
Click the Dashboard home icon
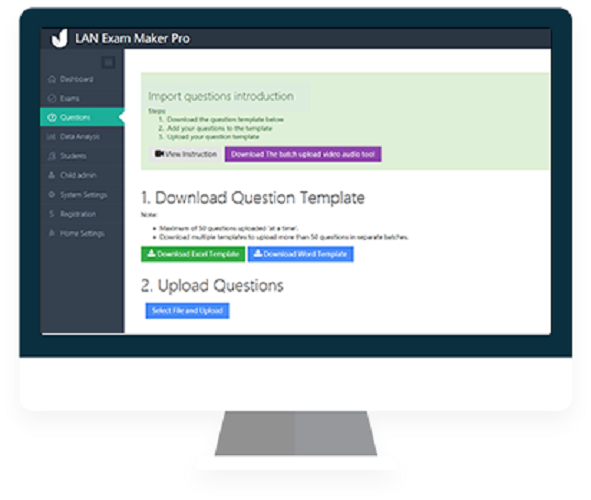(52, 79)
